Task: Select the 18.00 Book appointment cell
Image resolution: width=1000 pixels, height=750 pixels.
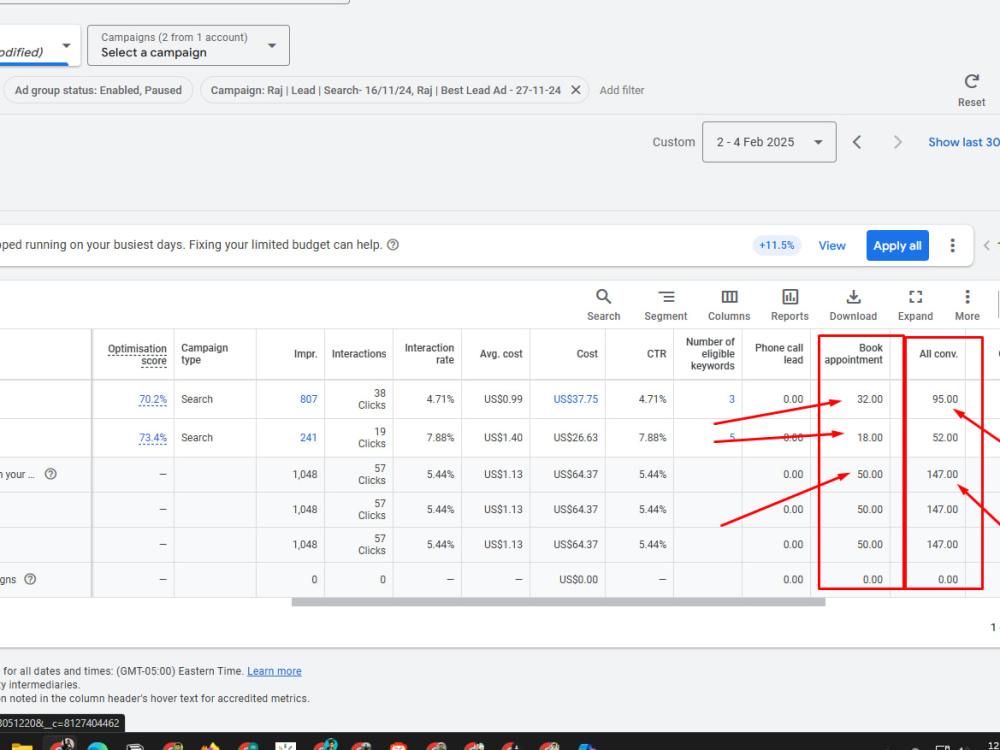Action: (870, 438)
